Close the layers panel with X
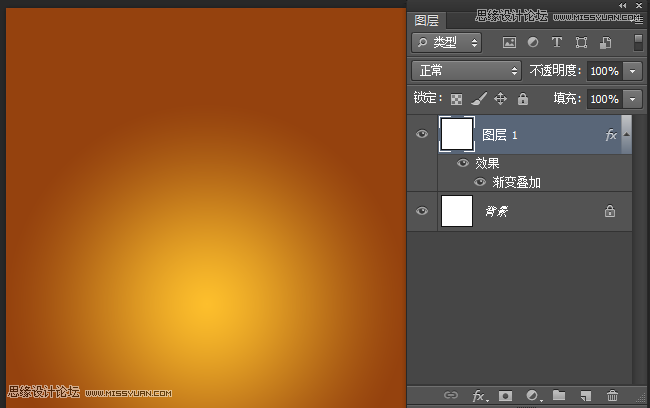The image size is (650, 408). [639, 5]
